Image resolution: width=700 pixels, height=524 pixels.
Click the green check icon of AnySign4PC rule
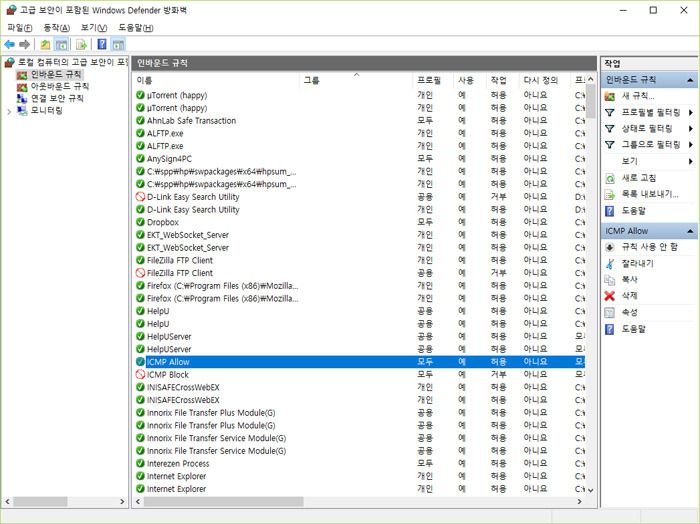pos(140,158)
